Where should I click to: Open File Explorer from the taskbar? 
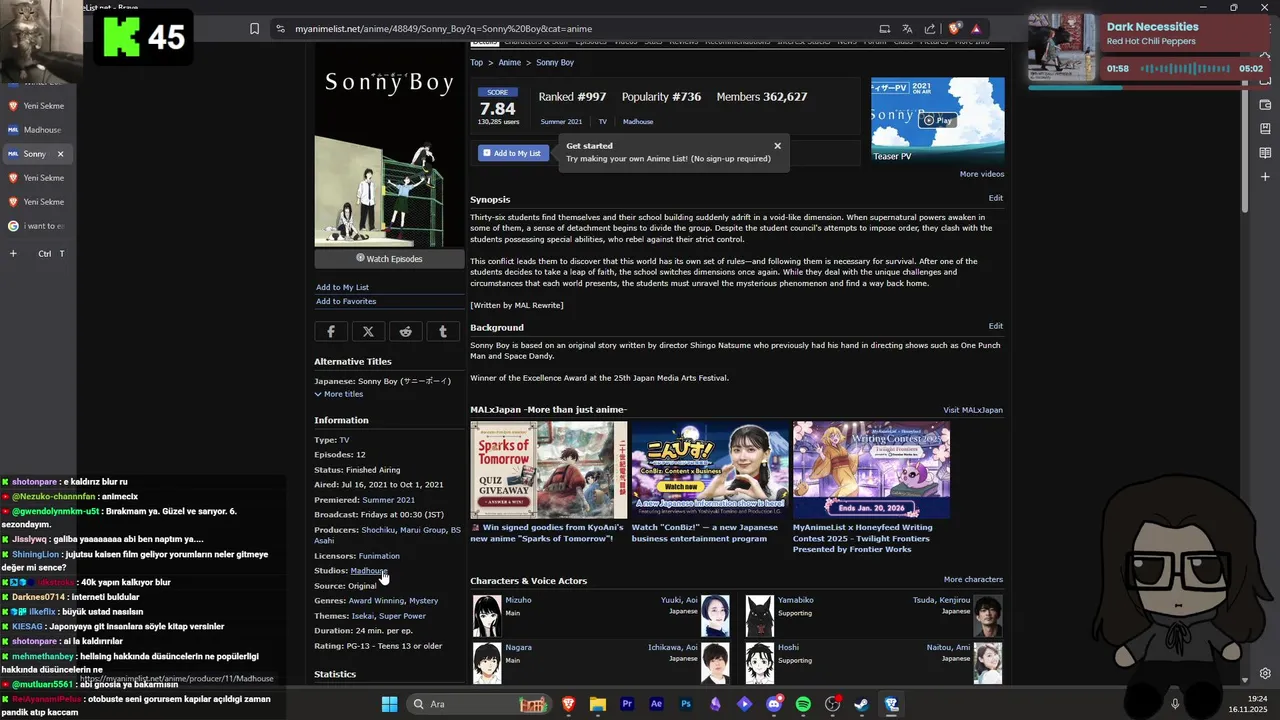(x=597, y=704)
